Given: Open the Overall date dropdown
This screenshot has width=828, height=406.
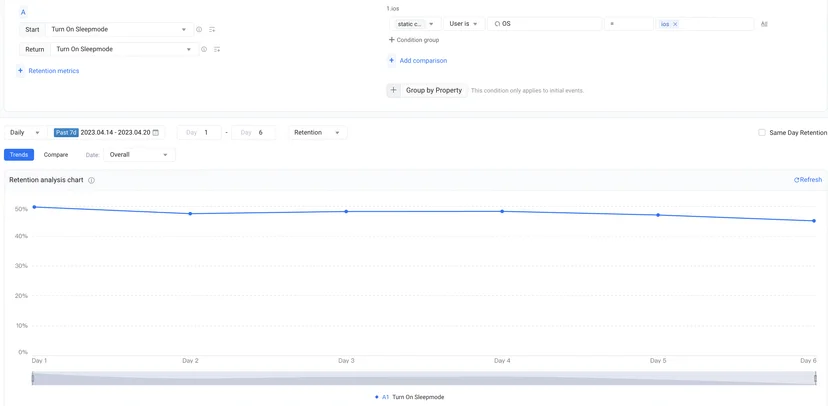Looking at the screenshot, I should pos(139,155).
